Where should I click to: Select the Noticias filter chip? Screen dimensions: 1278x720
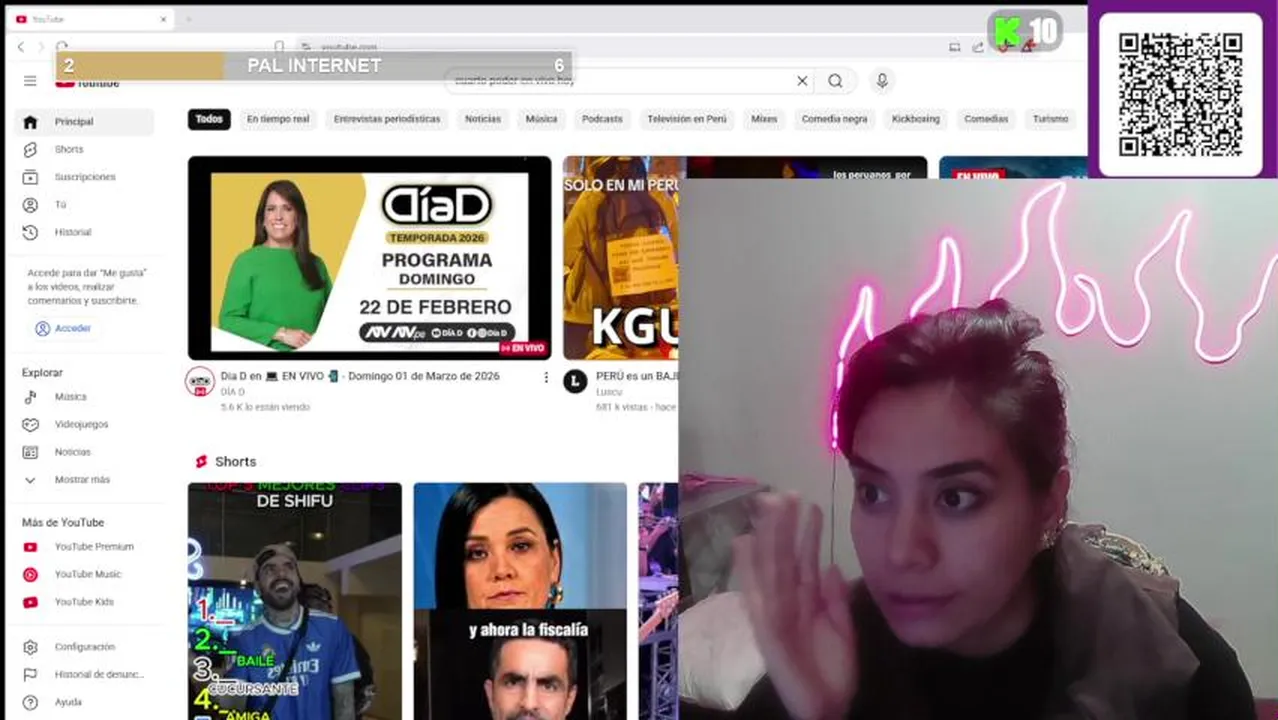coord(483,119)
